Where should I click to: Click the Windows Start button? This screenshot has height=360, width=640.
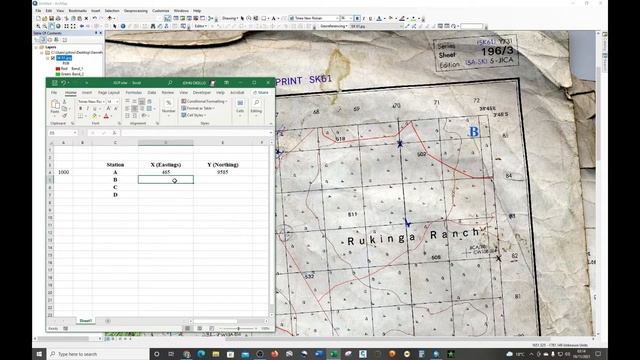(39, 354)
